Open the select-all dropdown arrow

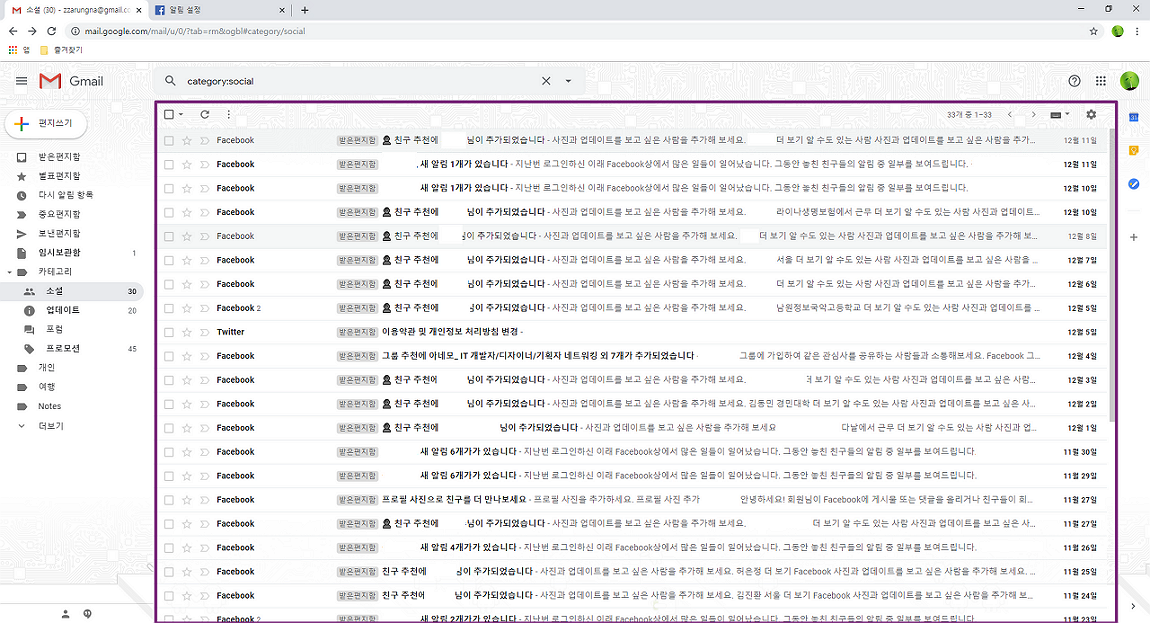coord(181,114)
